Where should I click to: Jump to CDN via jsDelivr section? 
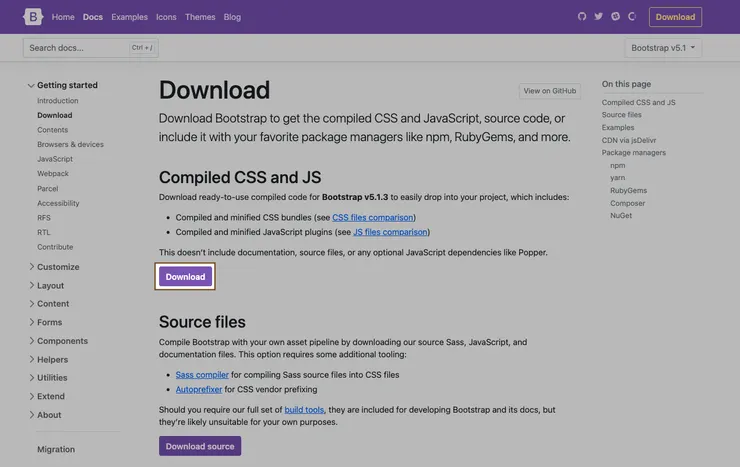coord(629,140)
